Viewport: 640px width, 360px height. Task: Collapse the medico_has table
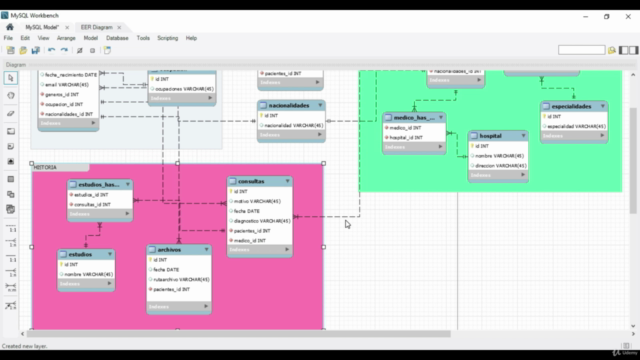click(441, 118)
